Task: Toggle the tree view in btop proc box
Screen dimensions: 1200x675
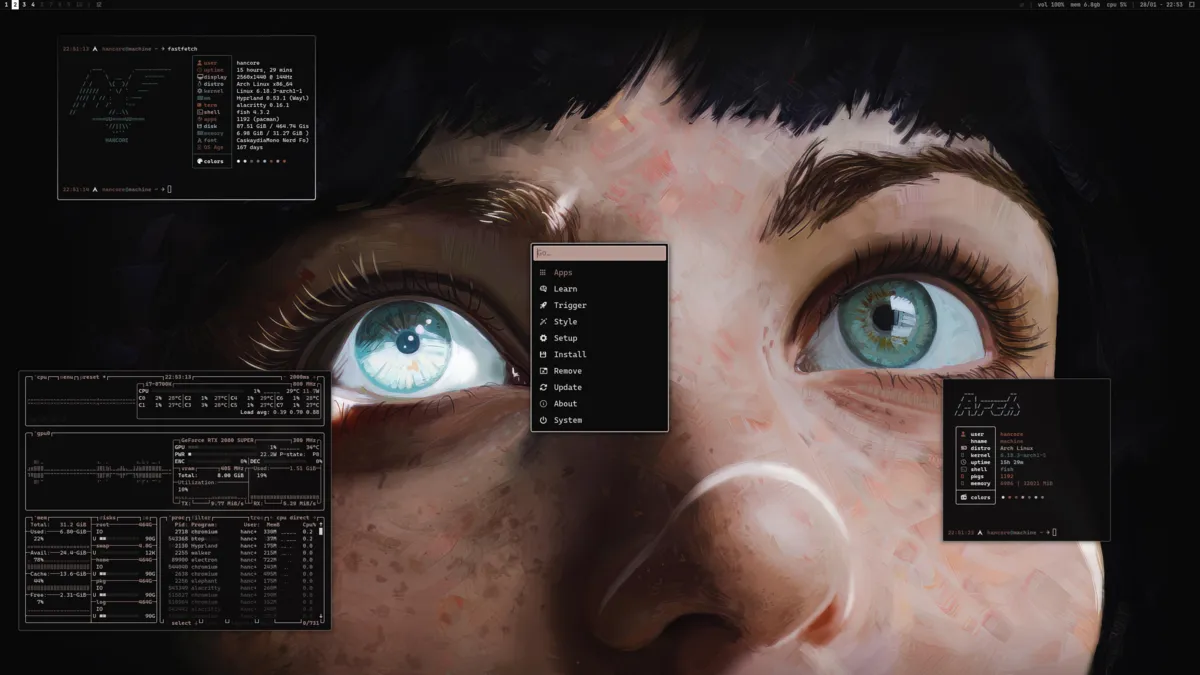Action: pyautogui.click(x=257, y=518)
